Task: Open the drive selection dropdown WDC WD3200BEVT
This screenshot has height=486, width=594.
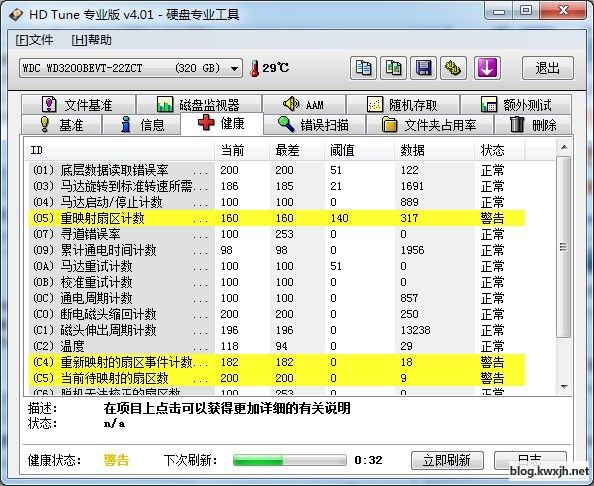Action: [x=131, y=68]
